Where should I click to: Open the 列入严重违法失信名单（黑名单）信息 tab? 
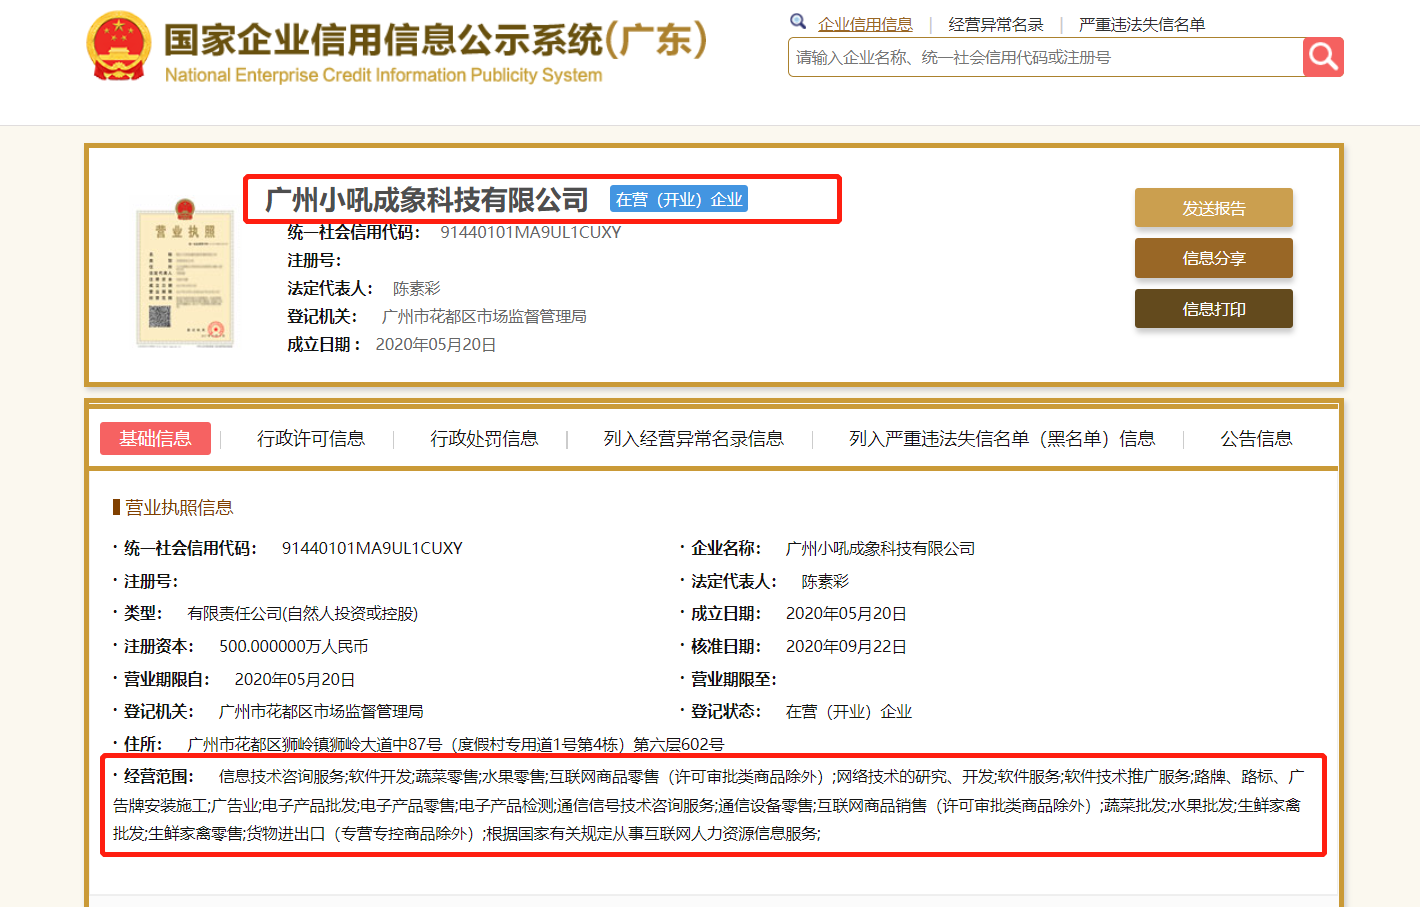pyautogui.click(x=1001, y=439)
